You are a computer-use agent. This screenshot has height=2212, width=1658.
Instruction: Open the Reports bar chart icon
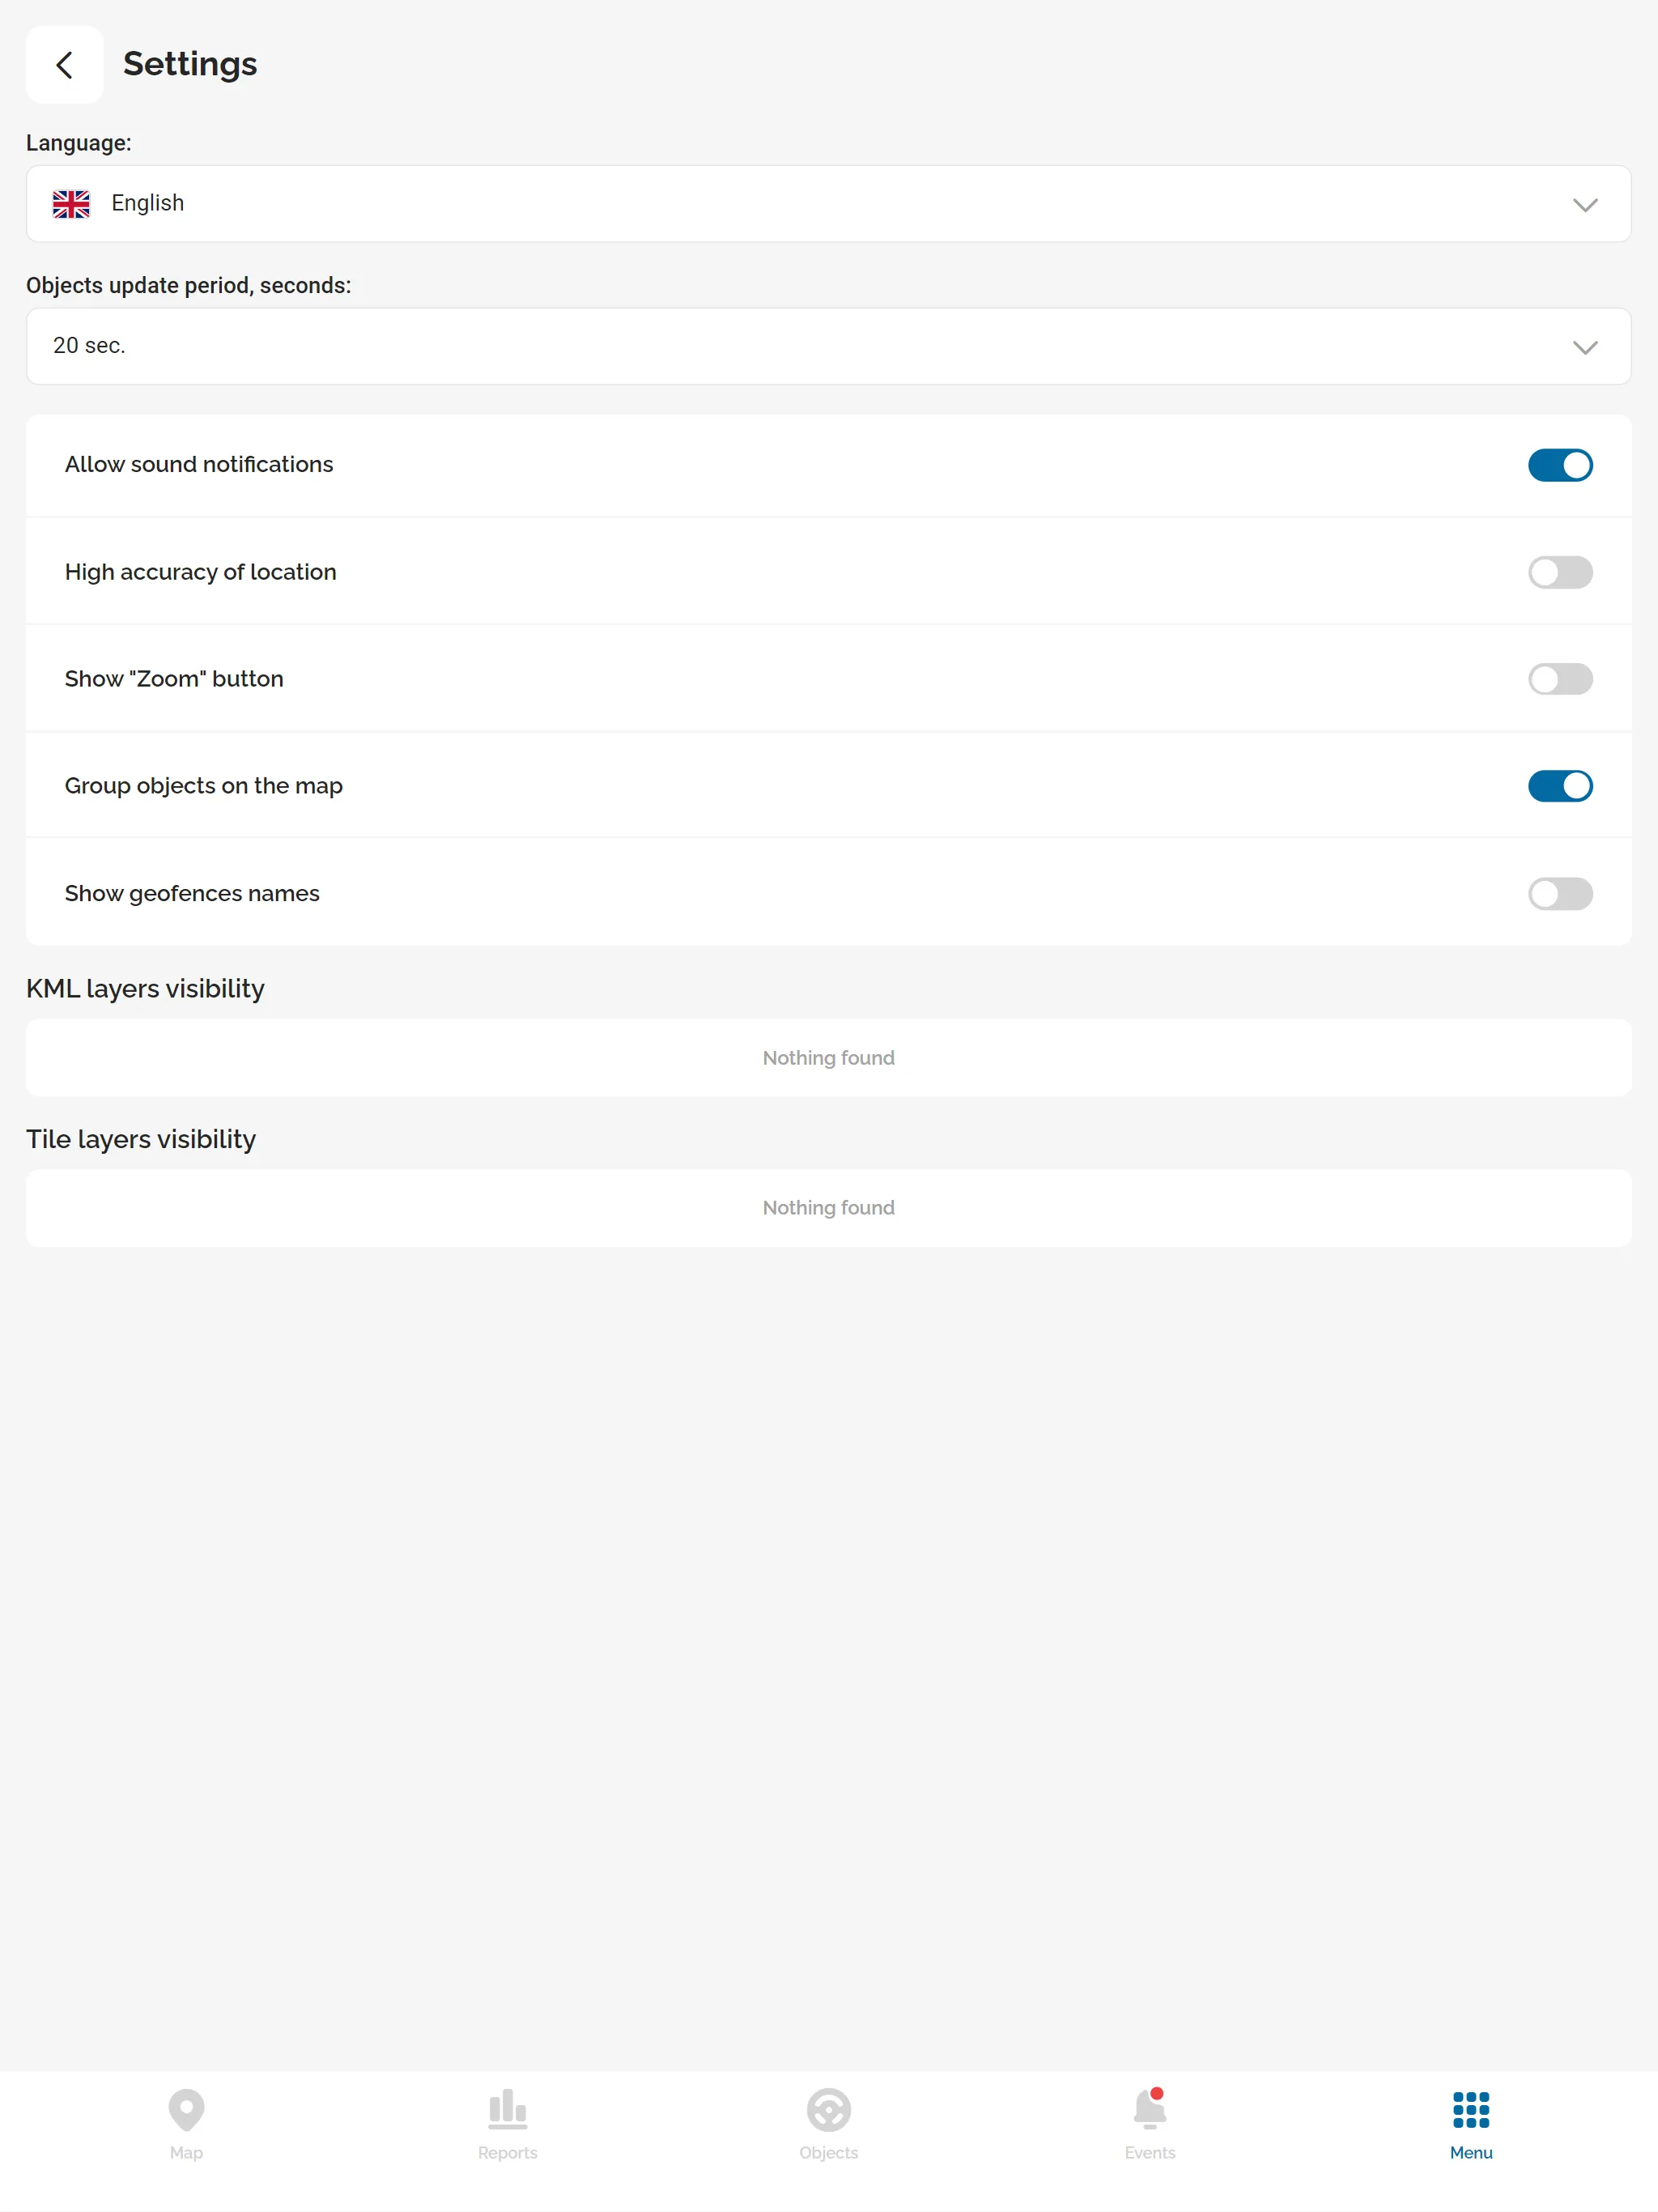507,2108
